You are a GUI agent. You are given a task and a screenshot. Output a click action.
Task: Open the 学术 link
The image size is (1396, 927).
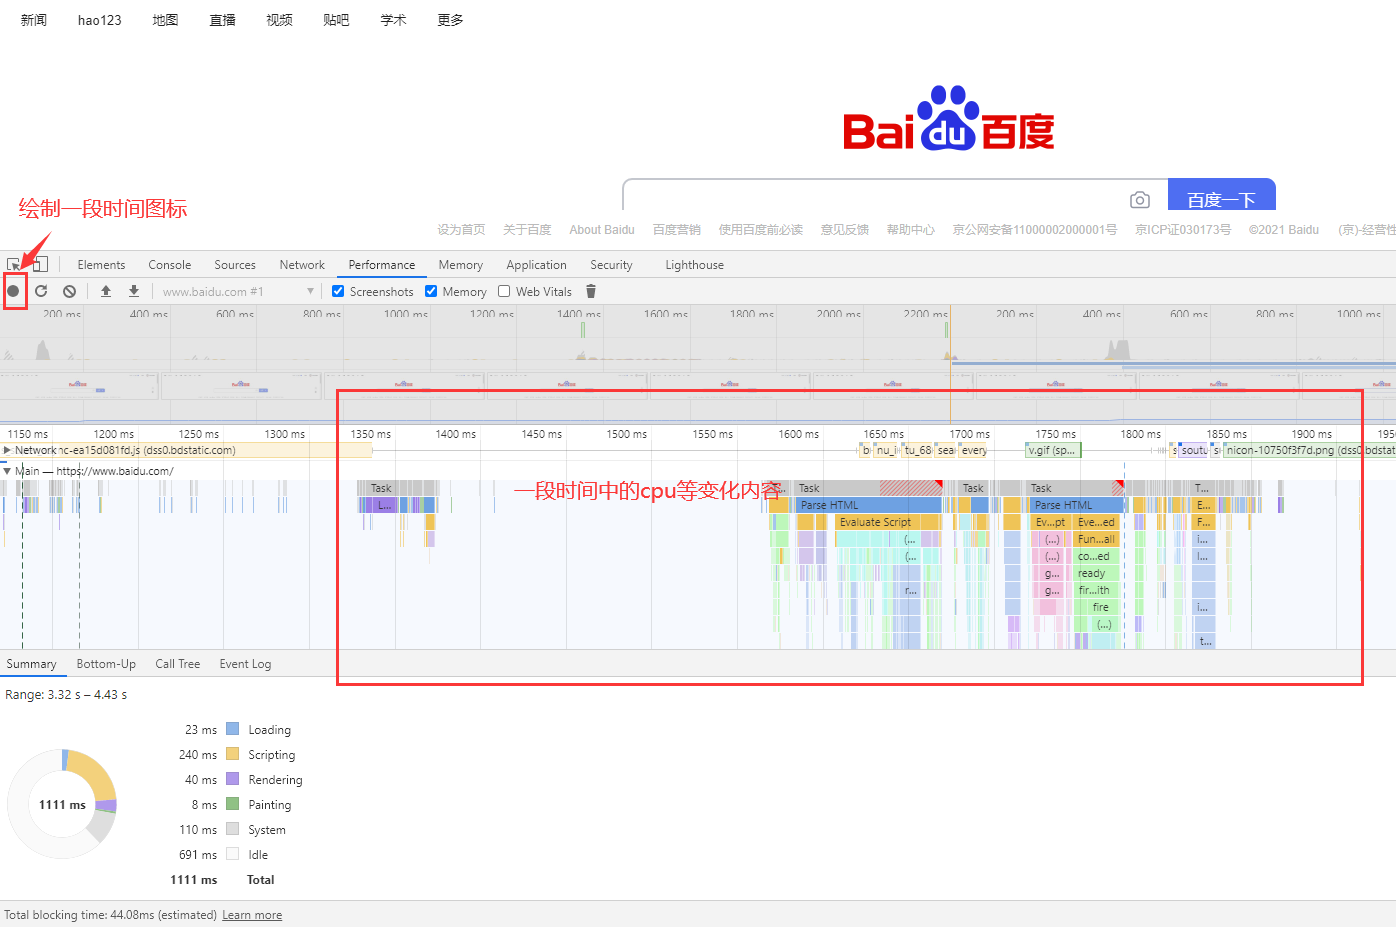(394, 20)
